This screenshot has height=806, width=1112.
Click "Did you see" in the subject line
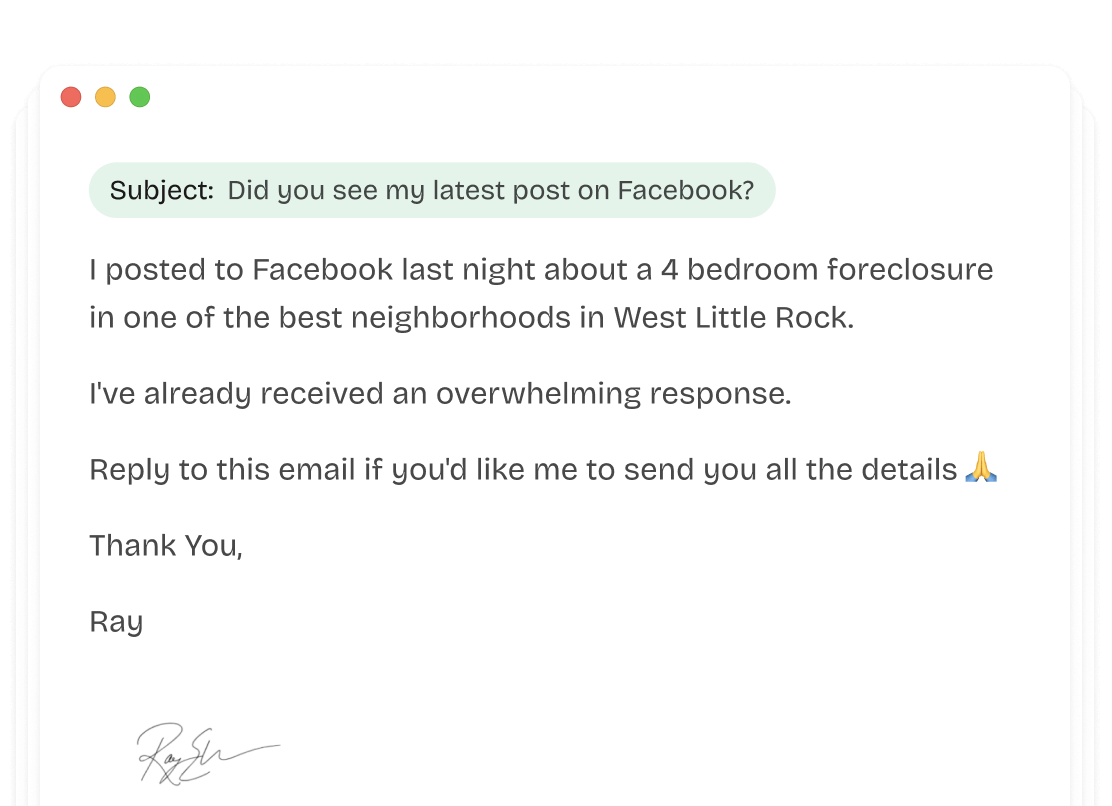tap(290, 191)
